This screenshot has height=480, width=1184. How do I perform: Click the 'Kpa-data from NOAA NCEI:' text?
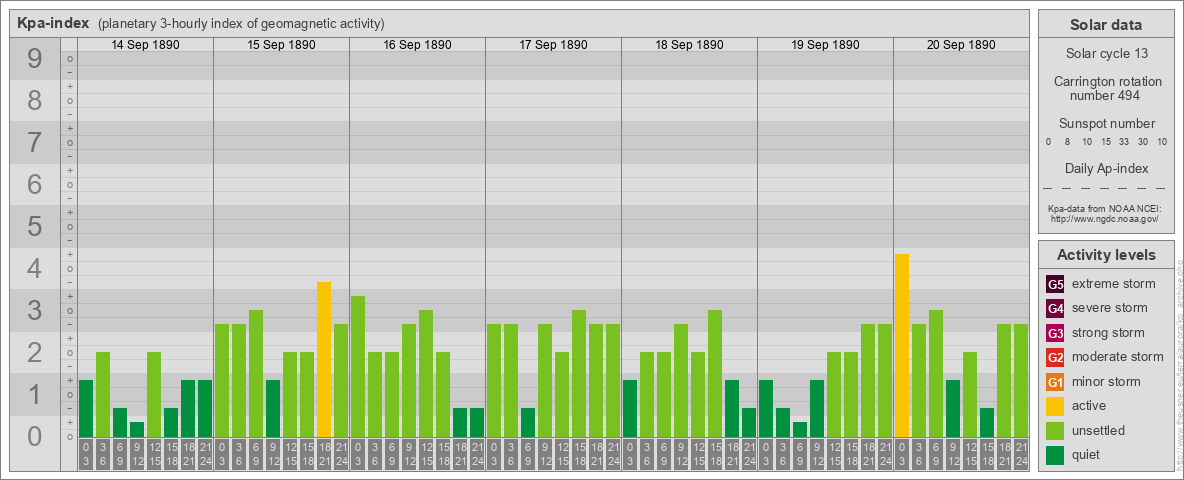tap(1105, 208)
